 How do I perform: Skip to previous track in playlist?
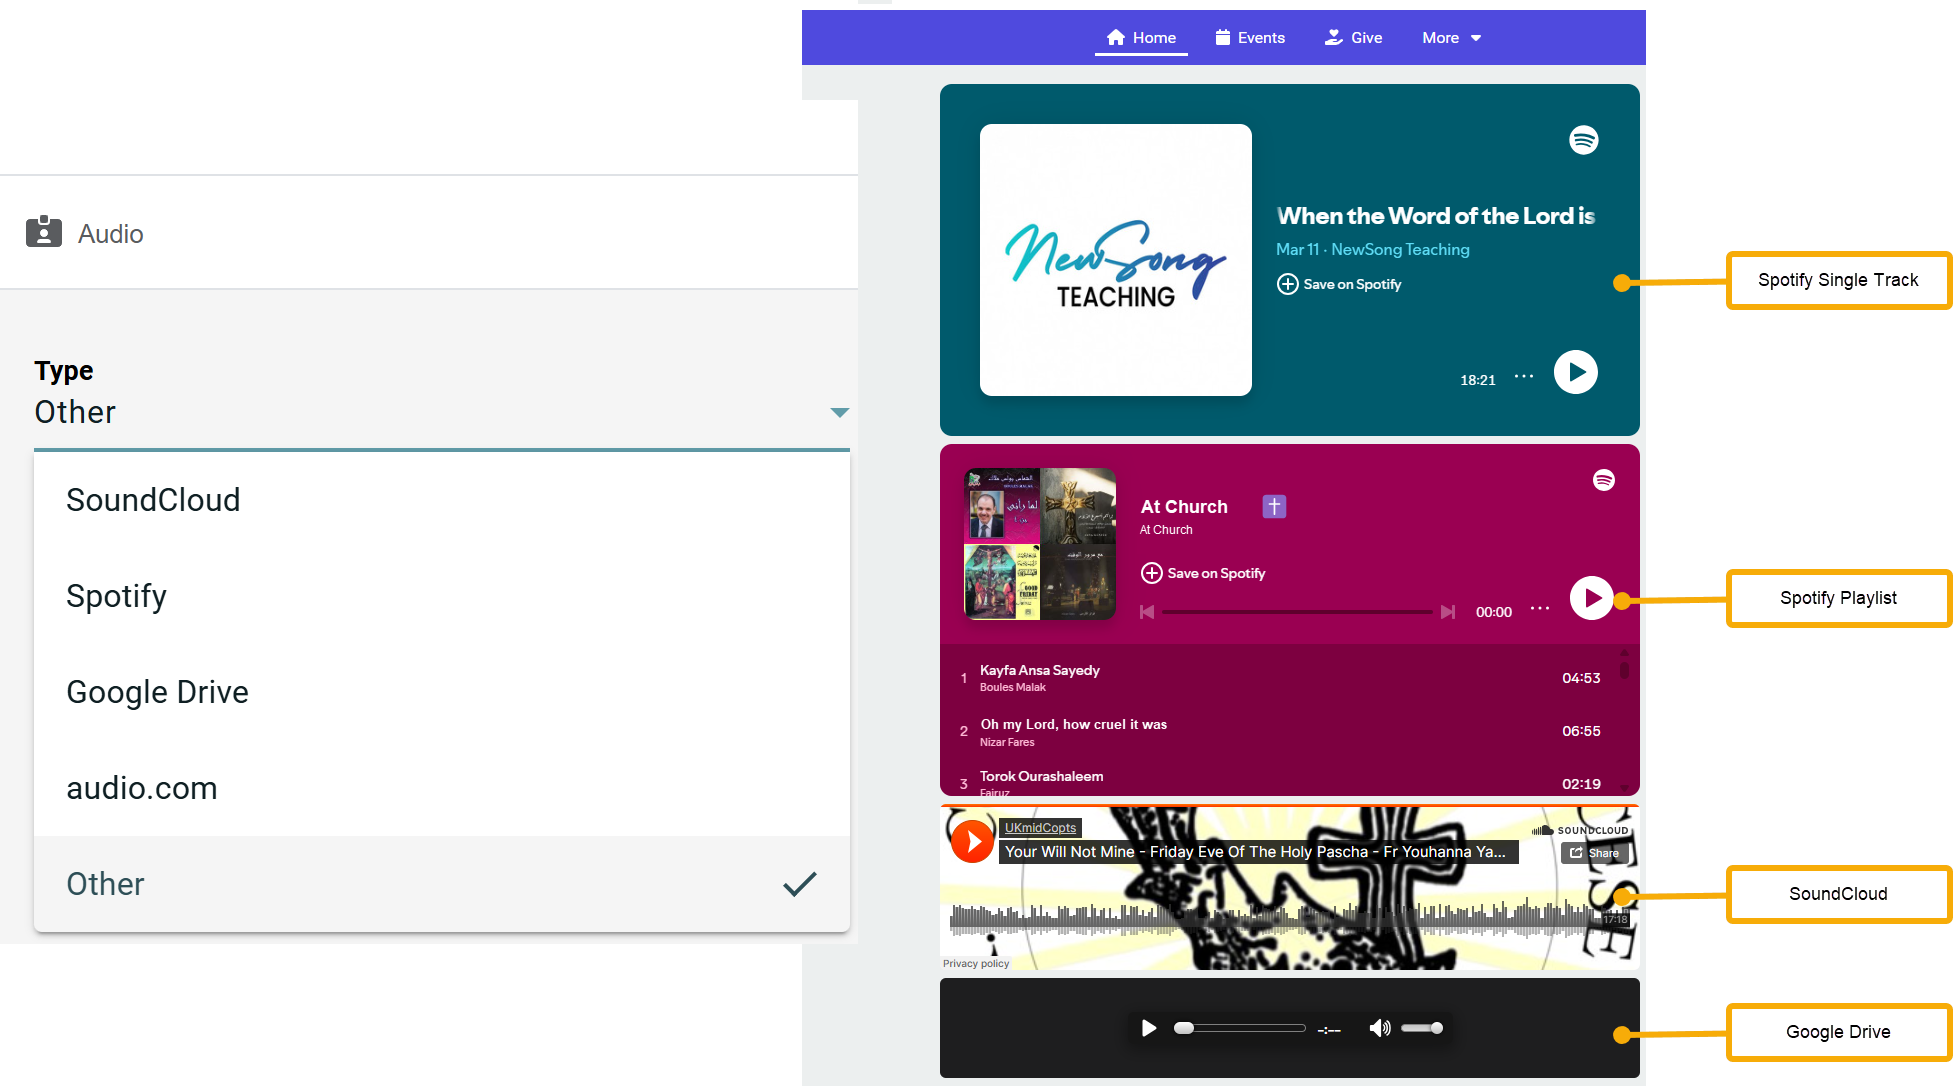coord(1147,612)
